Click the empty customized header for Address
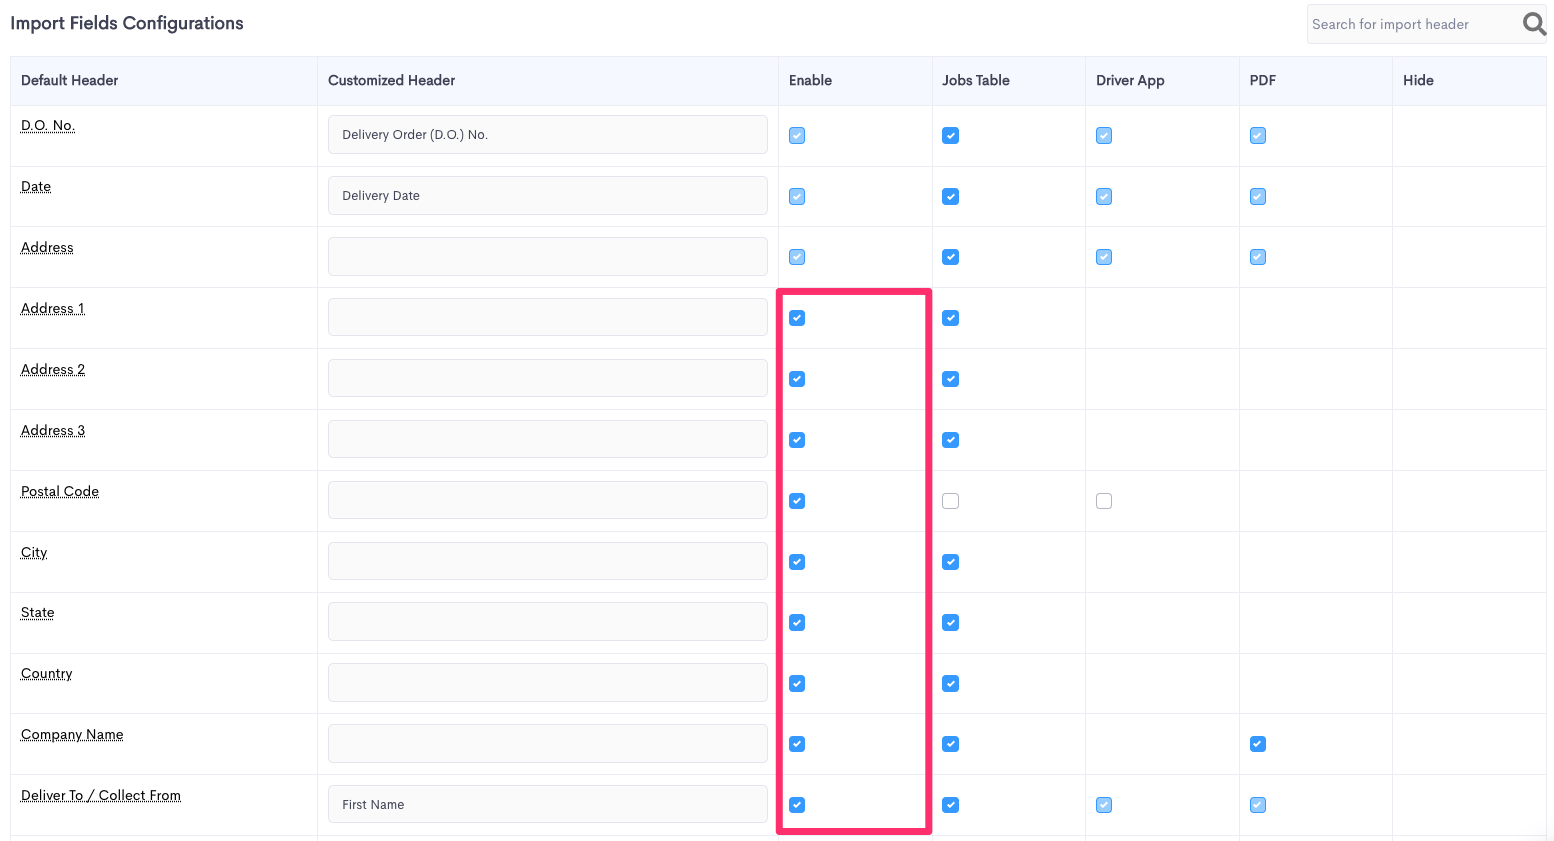Viewport: 1554px width, 841px height. click(x=547, y=257)
